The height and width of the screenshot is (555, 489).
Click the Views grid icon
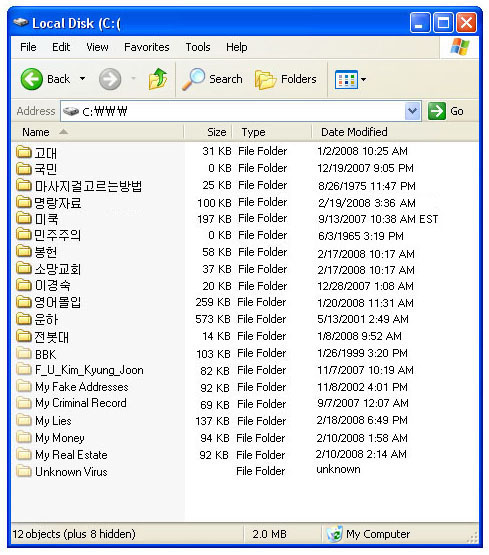tap(346, 79)
